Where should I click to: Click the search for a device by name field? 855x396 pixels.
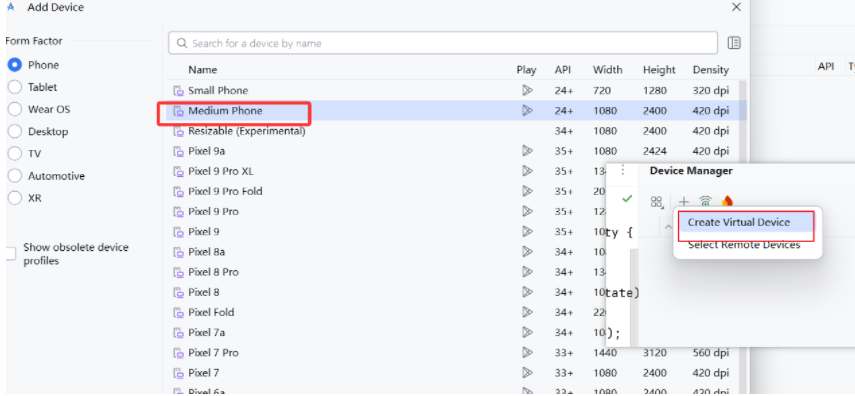443,43
